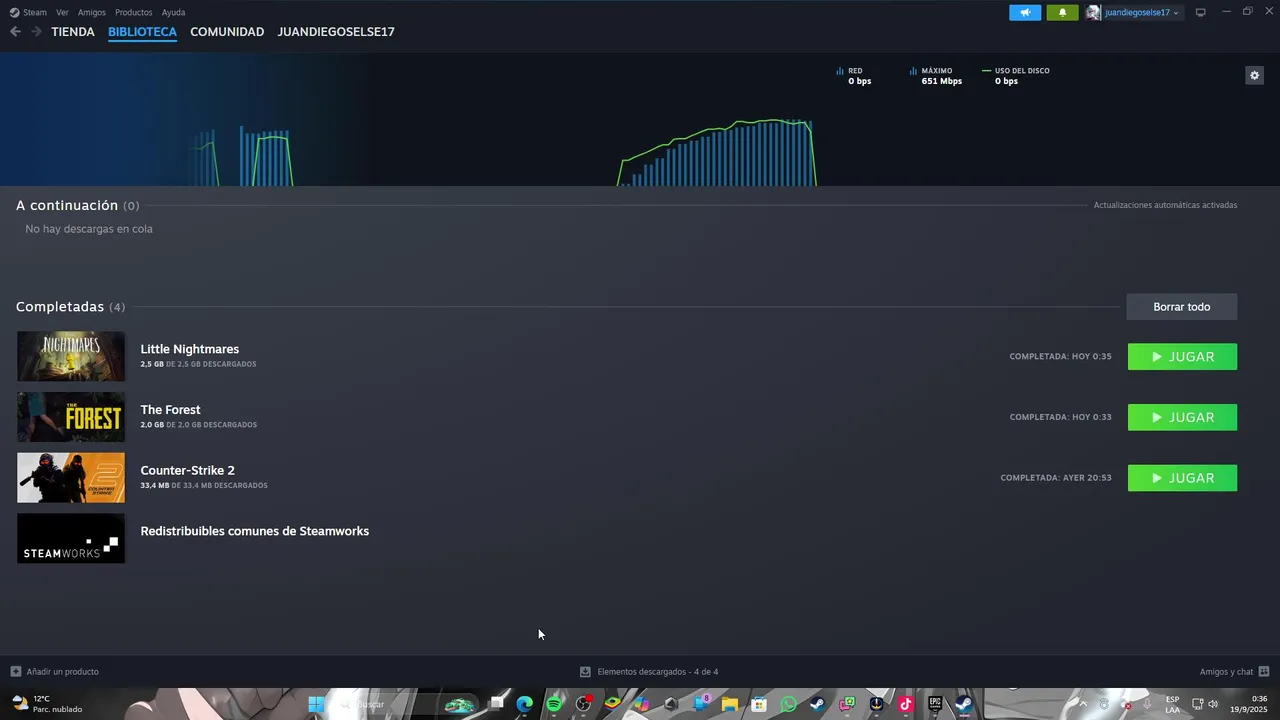Open the weather widget showing 12°C
The width and height of the screenshot is (1280, 720).
(x=46, y=704)
